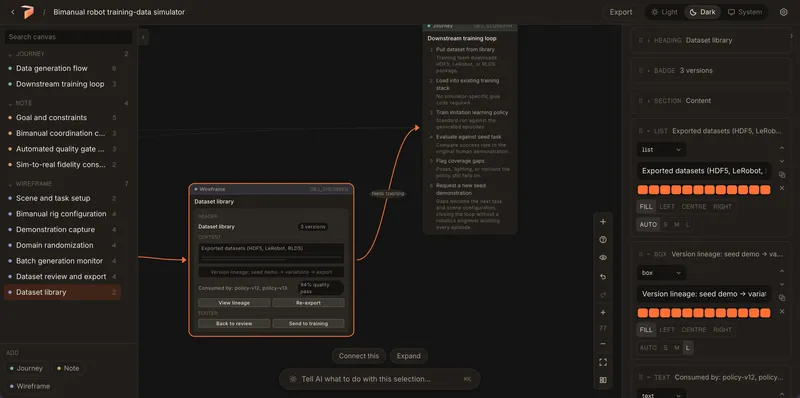Collapse the right inspector panel chevron
Image resolution: width=800 pixels, height=398 pixels.
click(x=791, y=37)
